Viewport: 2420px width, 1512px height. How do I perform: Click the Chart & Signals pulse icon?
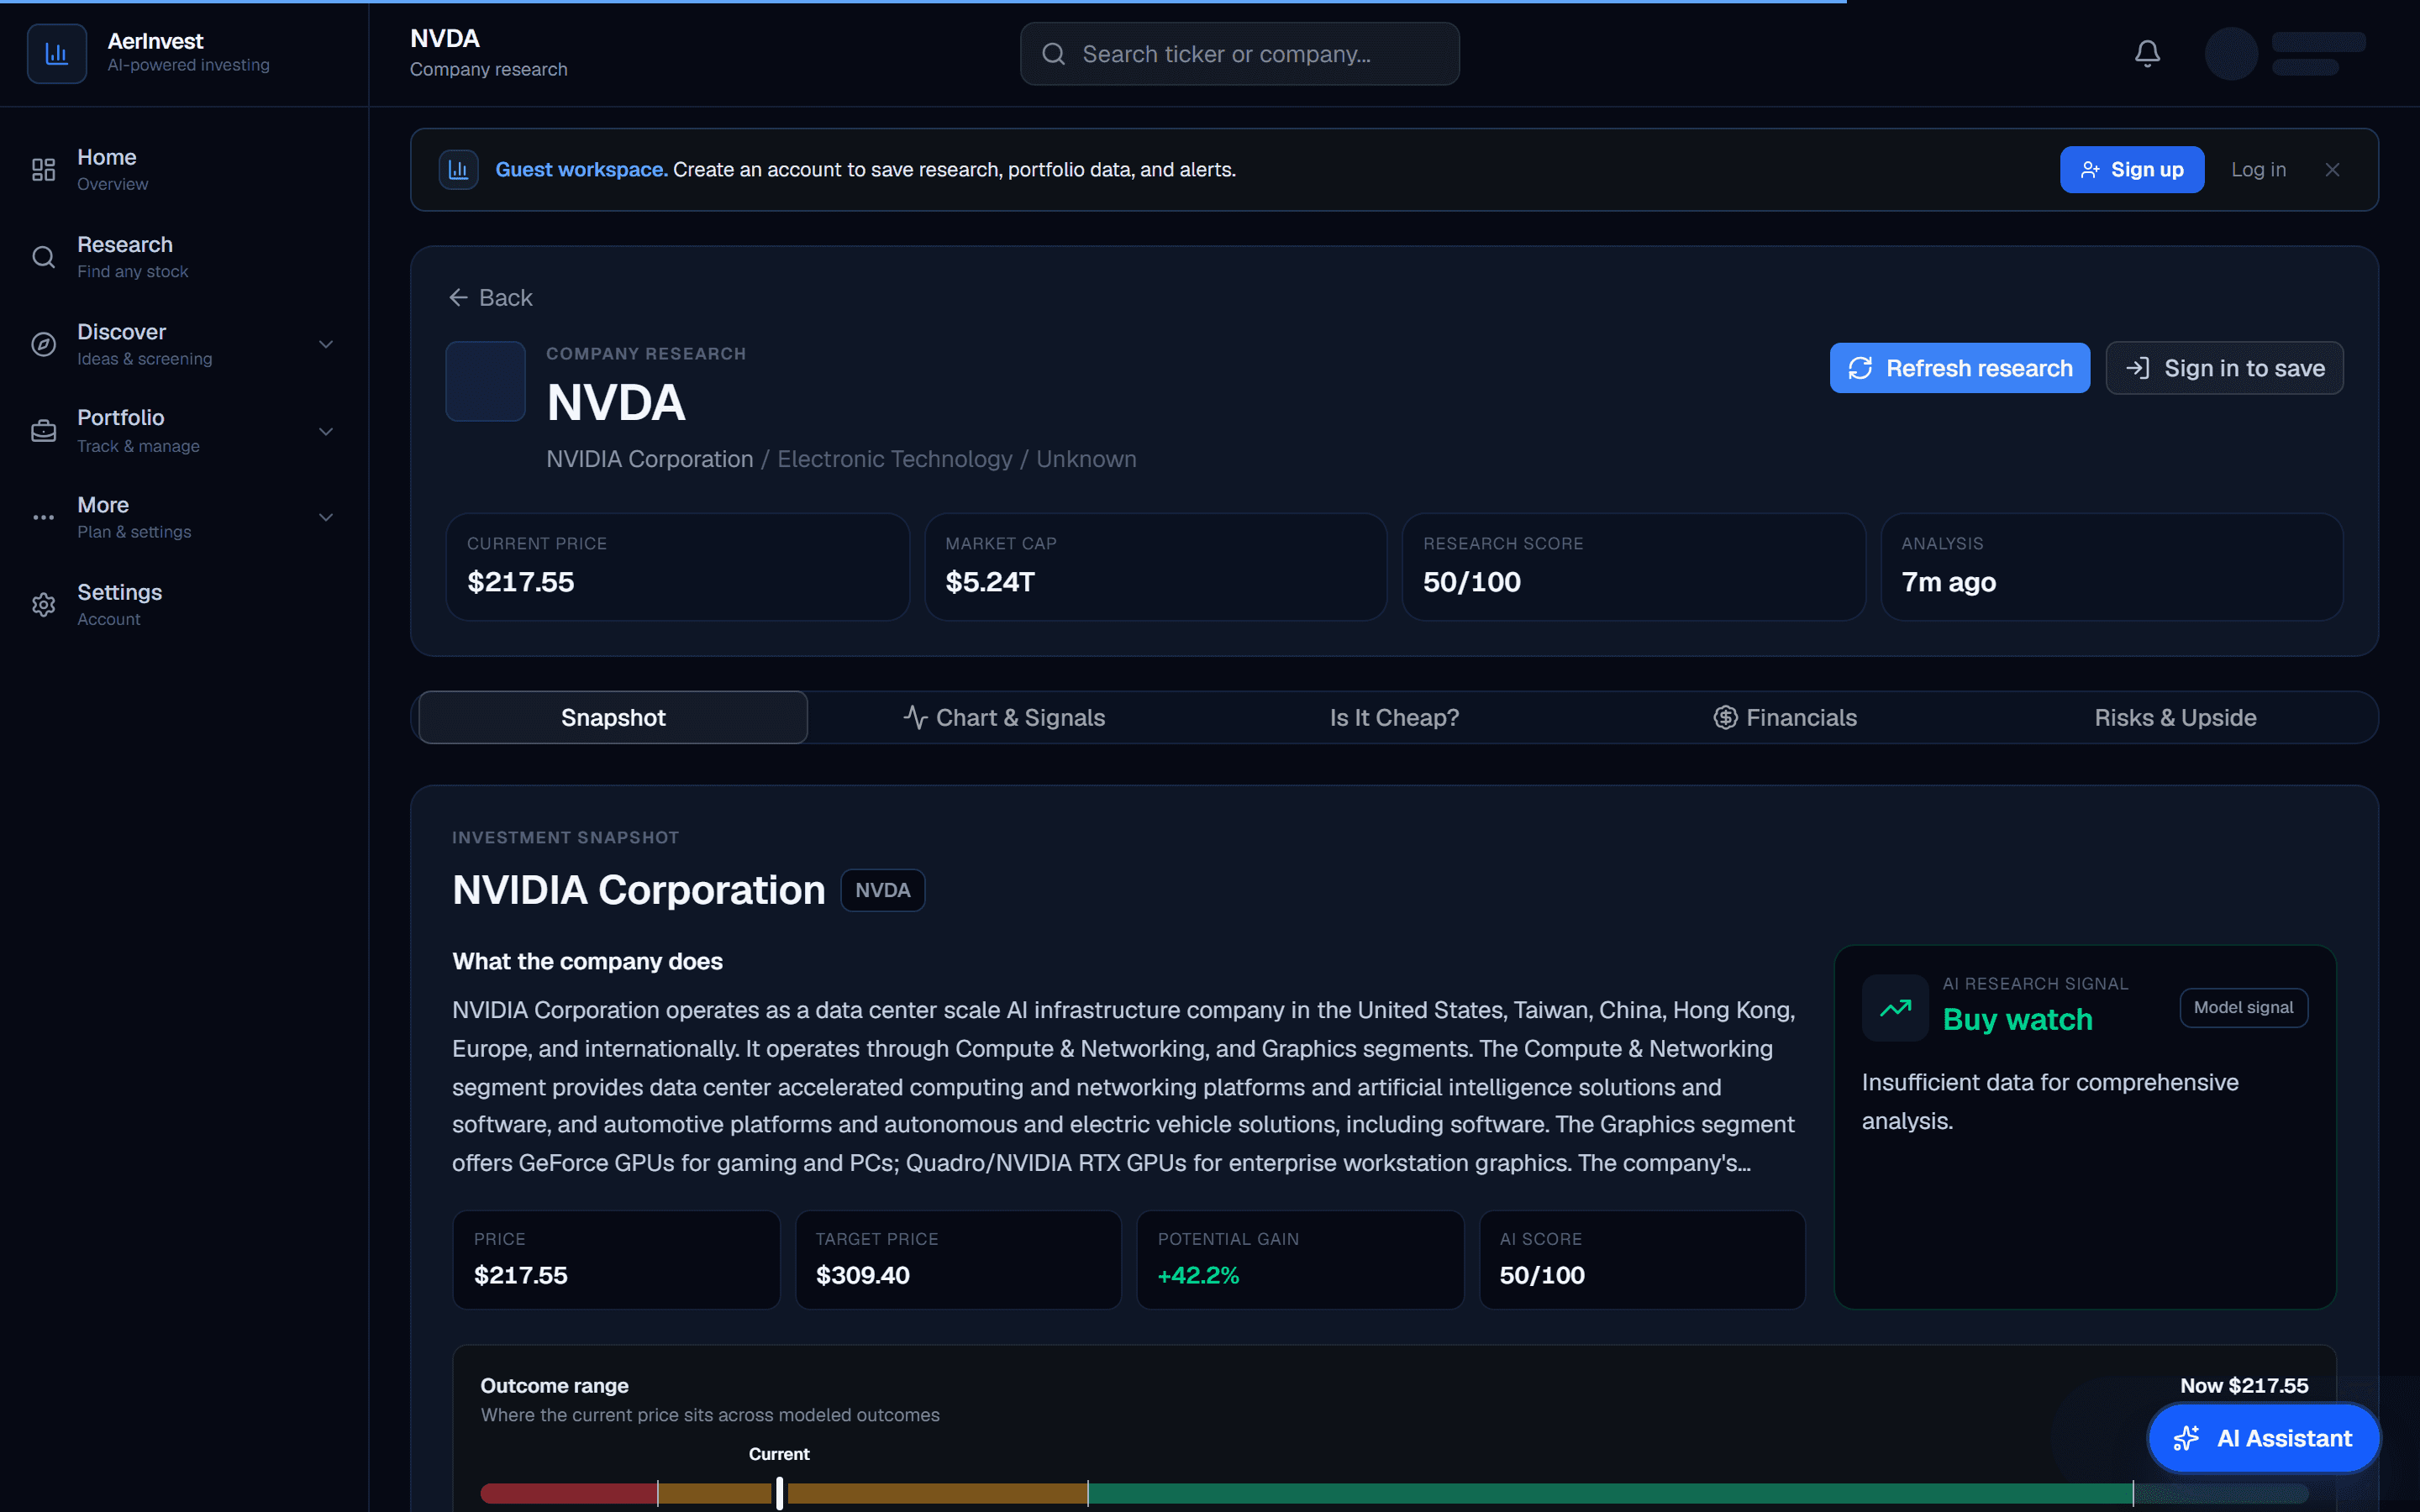[915, 717]
